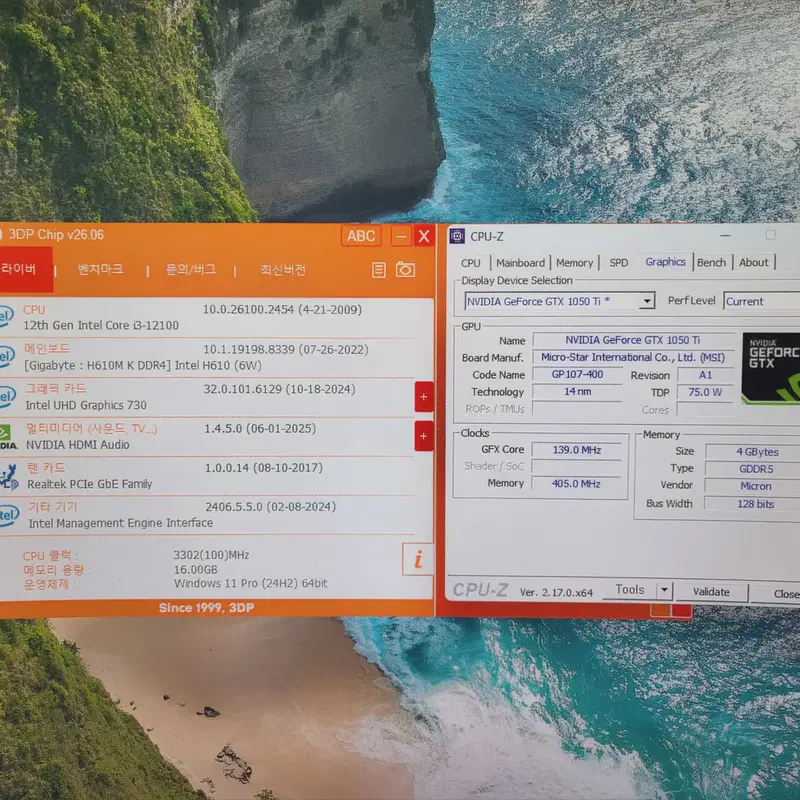Switch to the SPD tab in CPU-Z
This screenshot has height=800, width=800.
618,263
